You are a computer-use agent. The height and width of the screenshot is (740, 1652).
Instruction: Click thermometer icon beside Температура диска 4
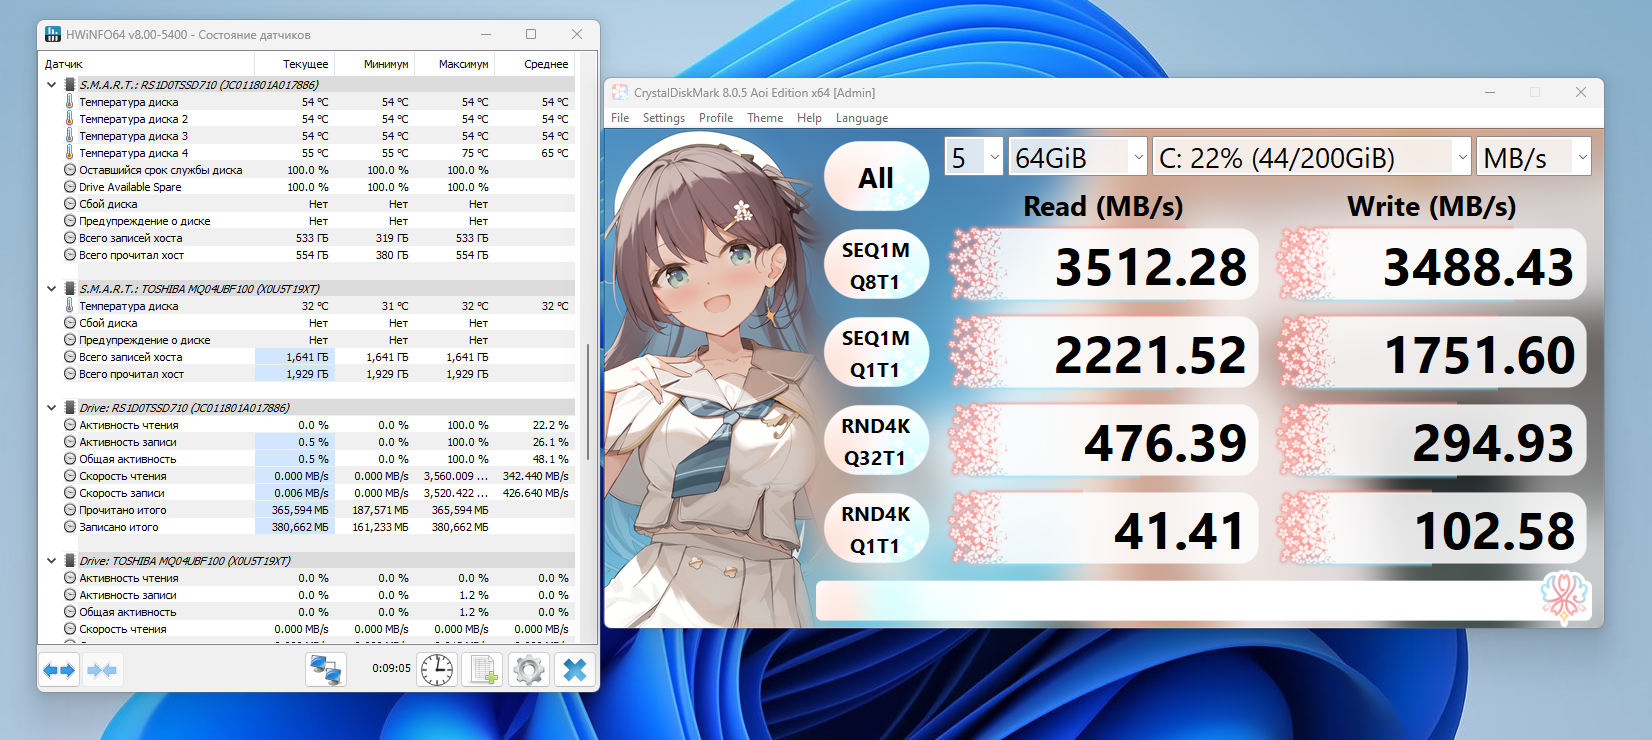(70, 153)
